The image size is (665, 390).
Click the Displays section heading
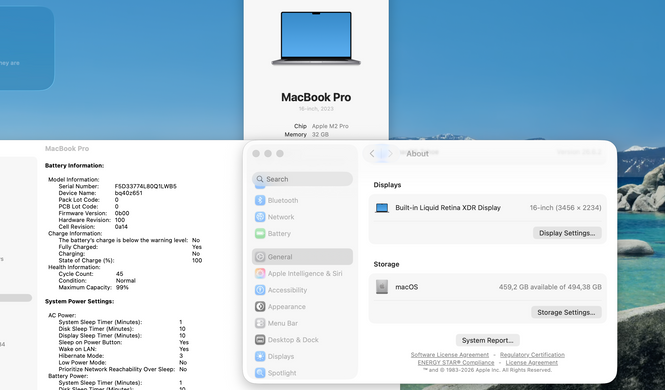387,185
